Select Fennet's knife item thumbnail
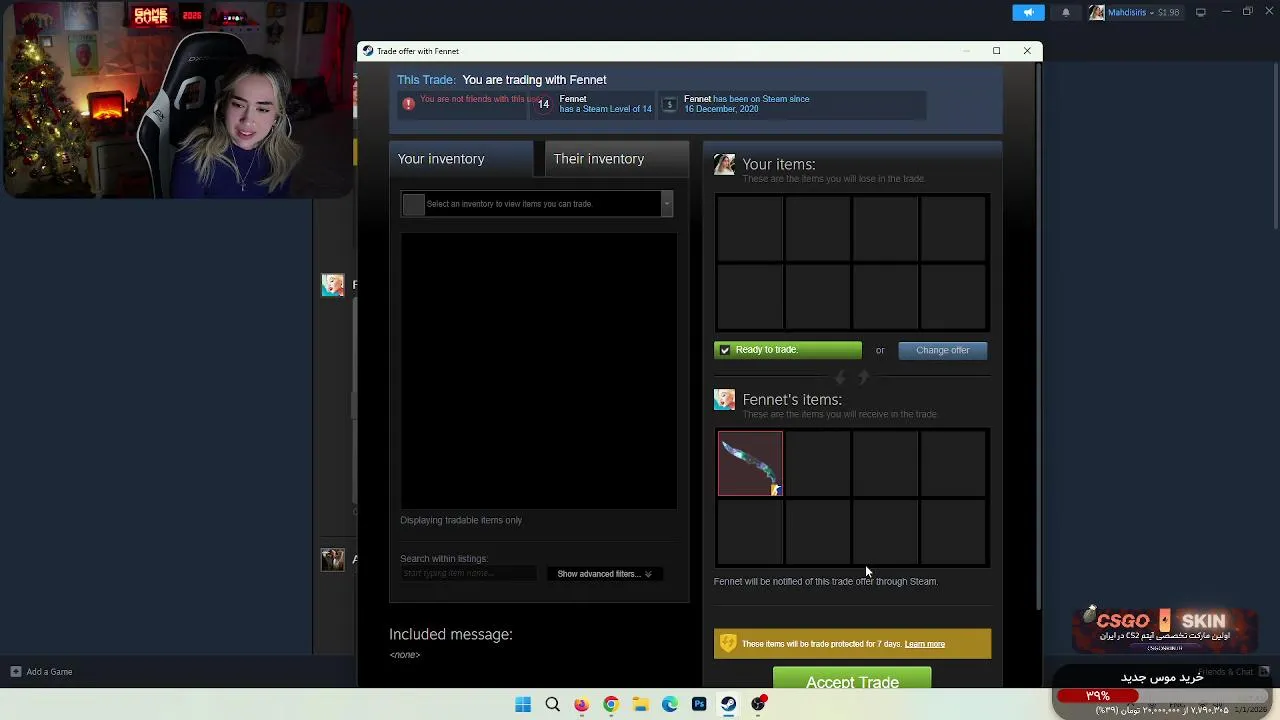The width and height of the screenshot is (1280, 720). click(x=750, y=463)
